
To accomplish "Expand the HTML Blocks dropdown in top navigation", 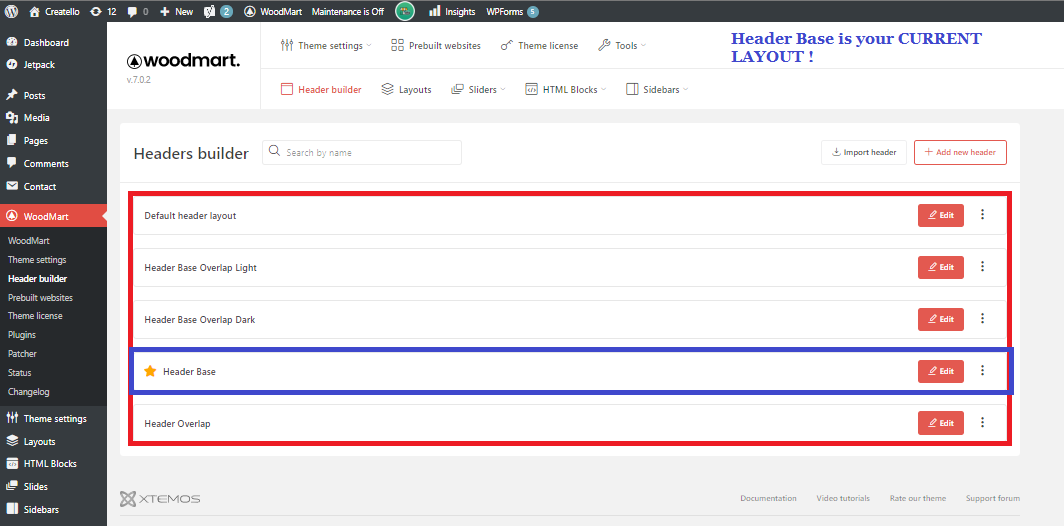I will point(565,90).
